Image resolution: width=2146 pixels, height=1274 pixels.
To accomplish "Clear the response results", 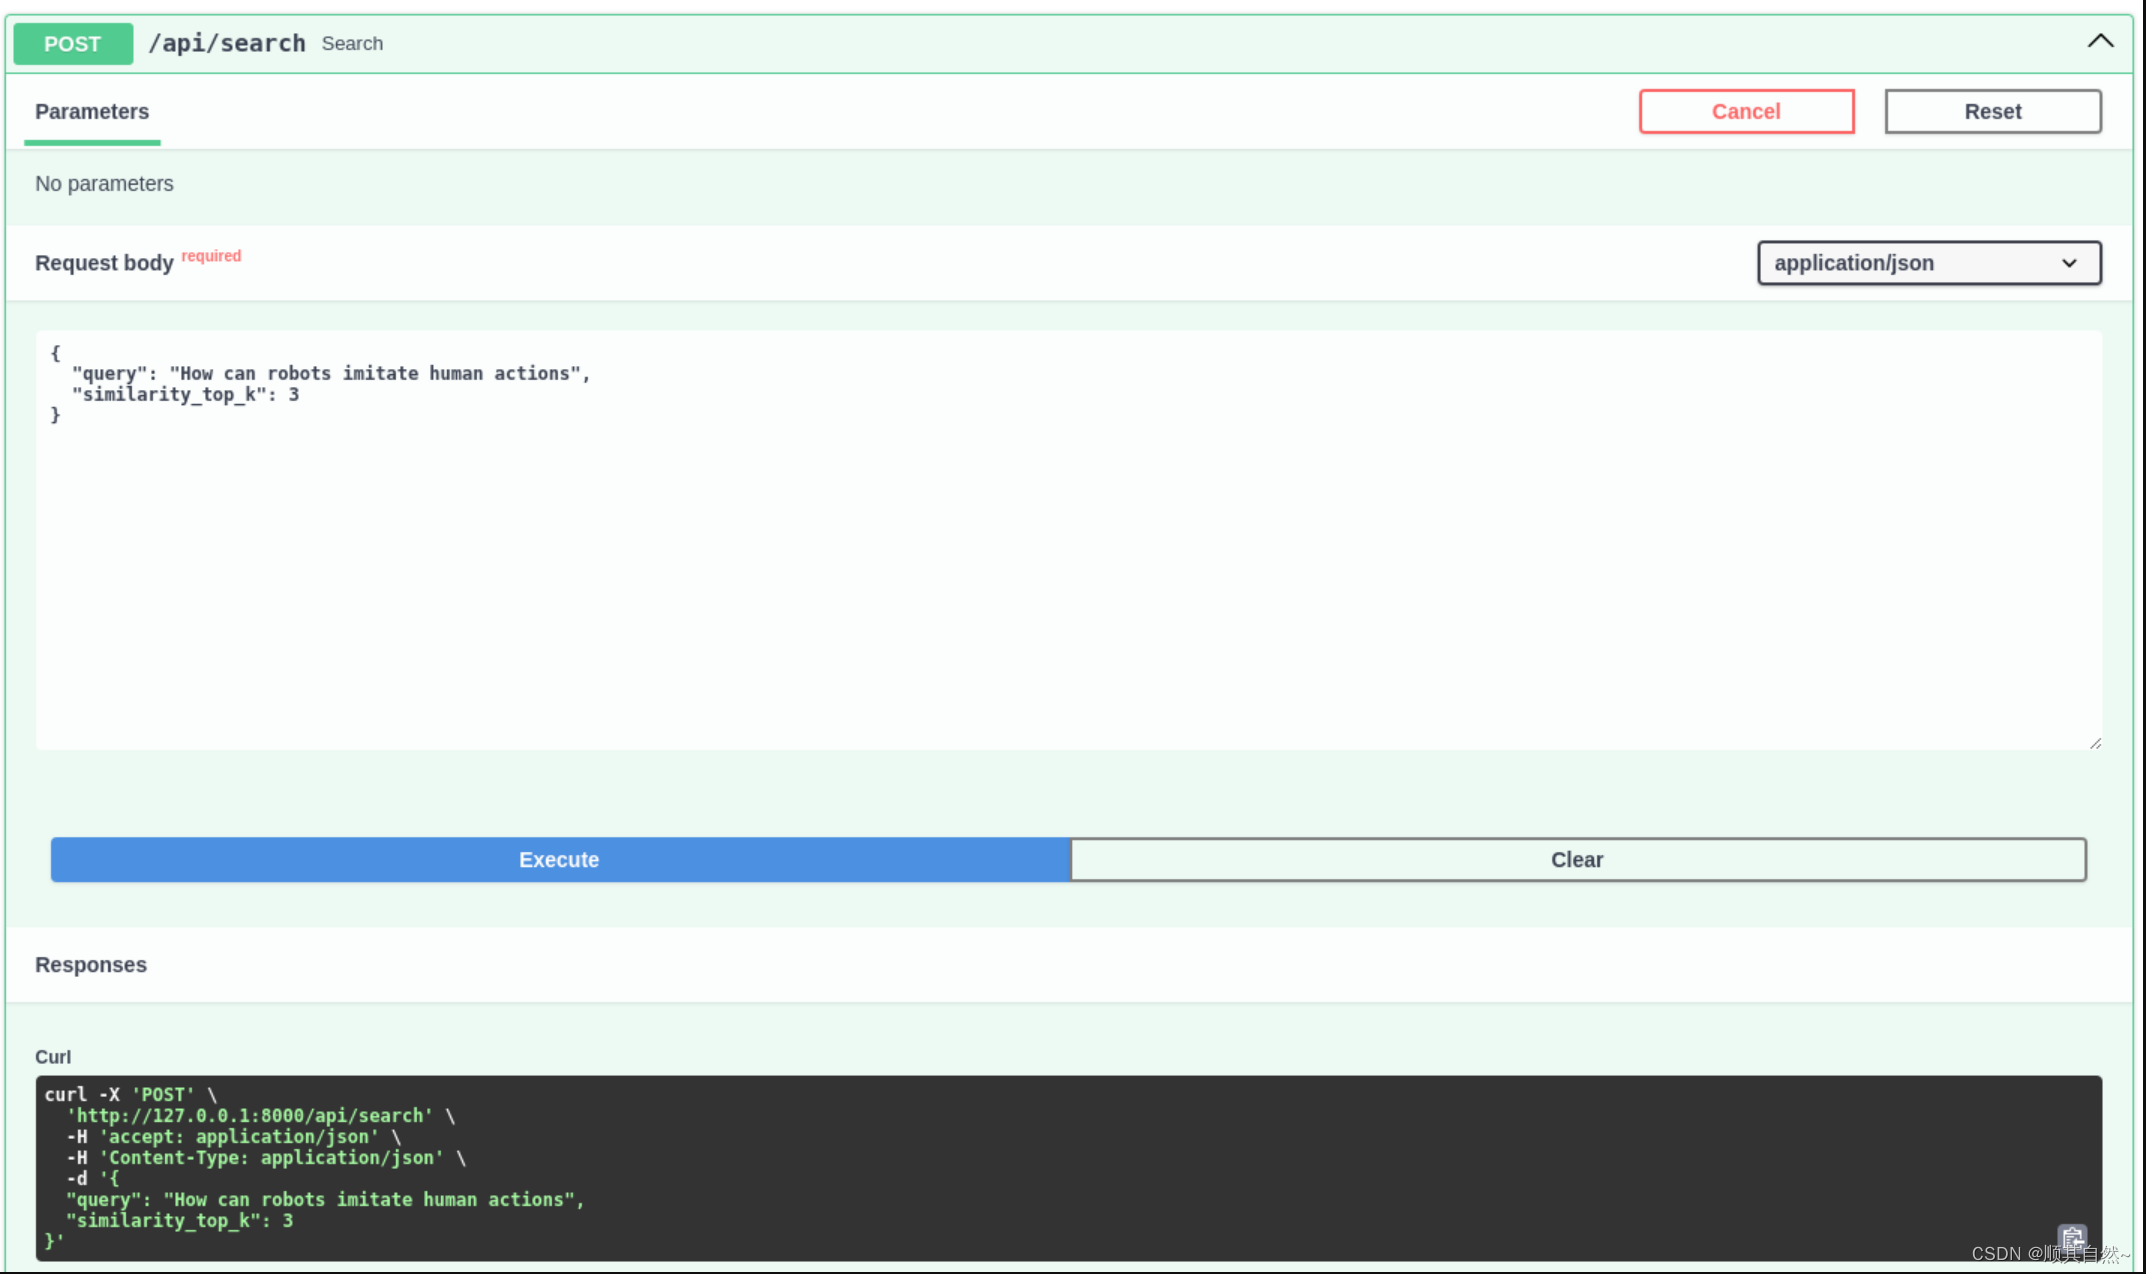I will point(1577,859).
